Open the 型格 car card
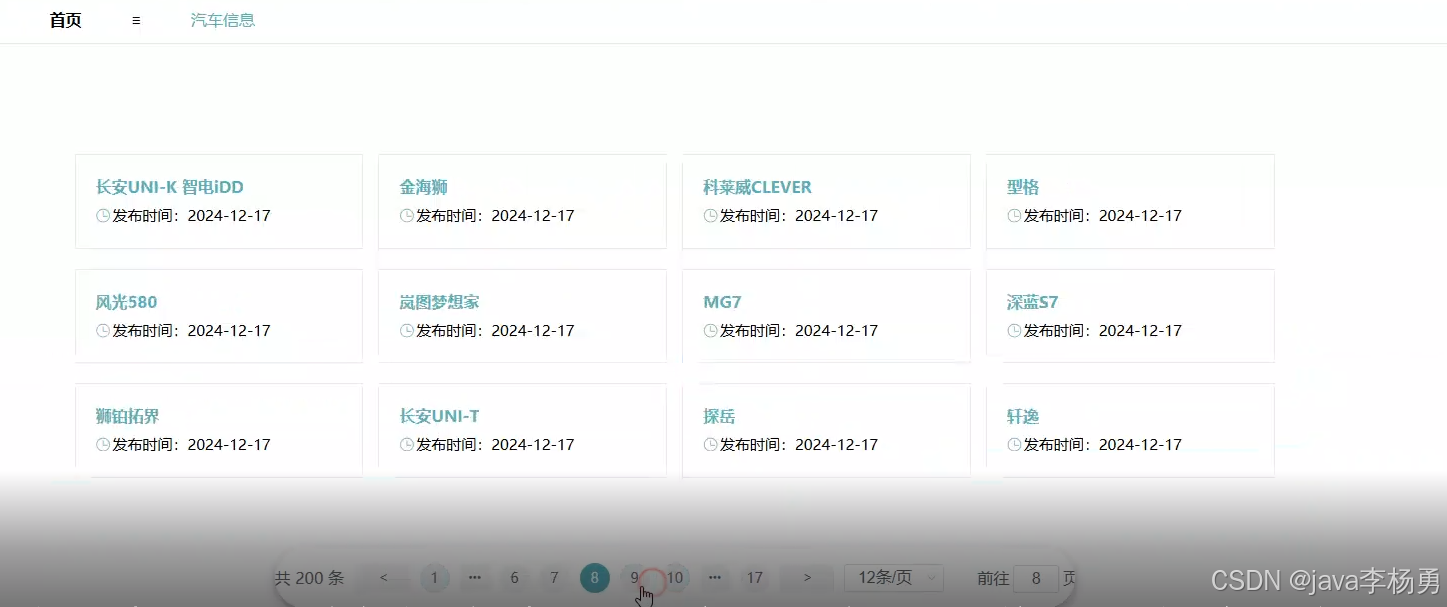The height and width of the screenshot is (607, 1447). [1130, 201]
